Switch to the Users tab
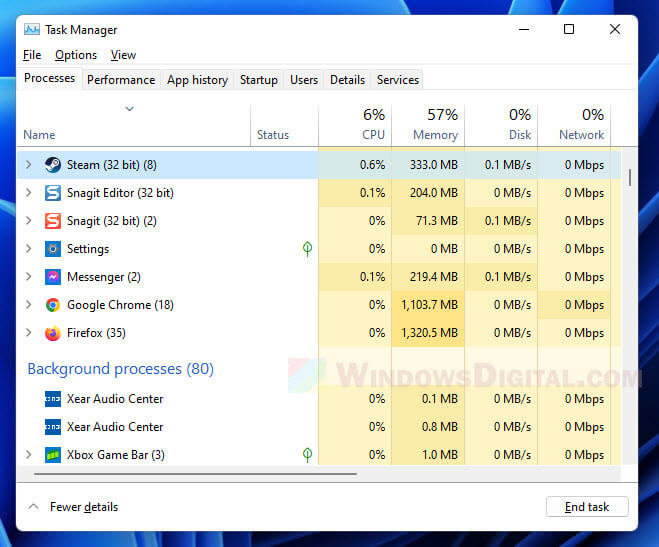Screen dimensions: 659x547 304,80
